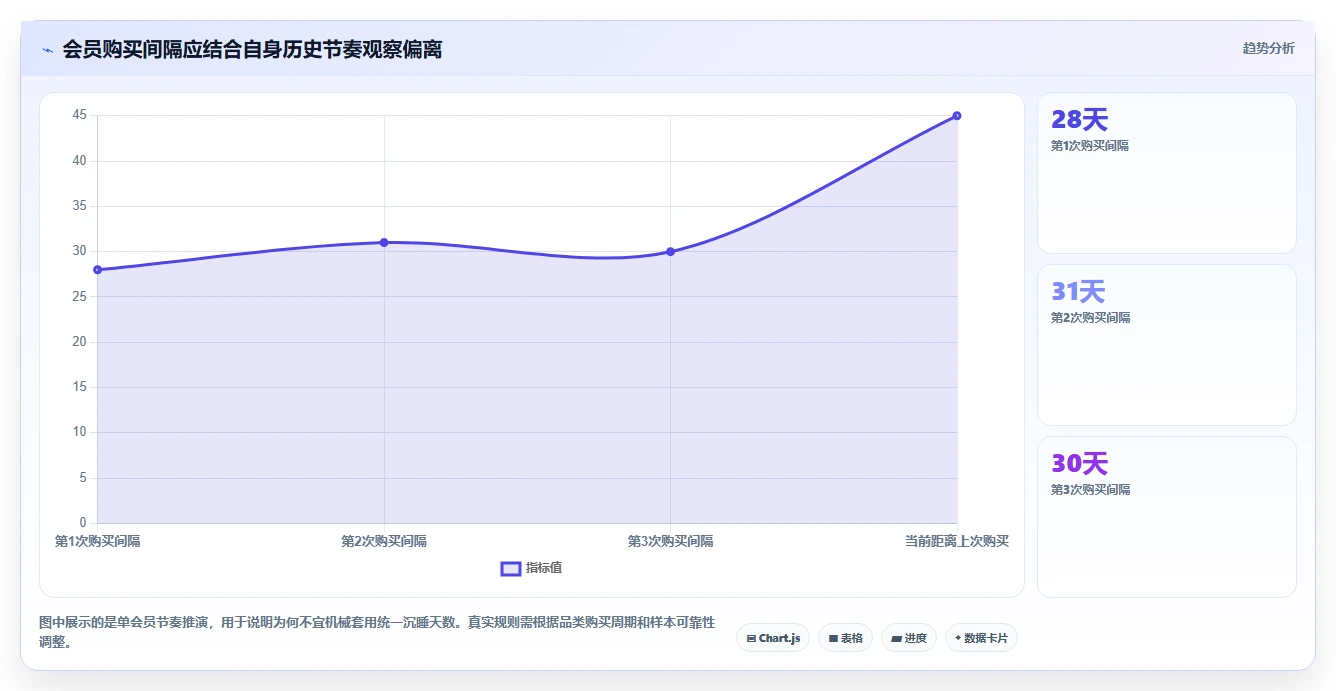
Task: Click the data point at 第2次购买间隔
Action: 384,242
